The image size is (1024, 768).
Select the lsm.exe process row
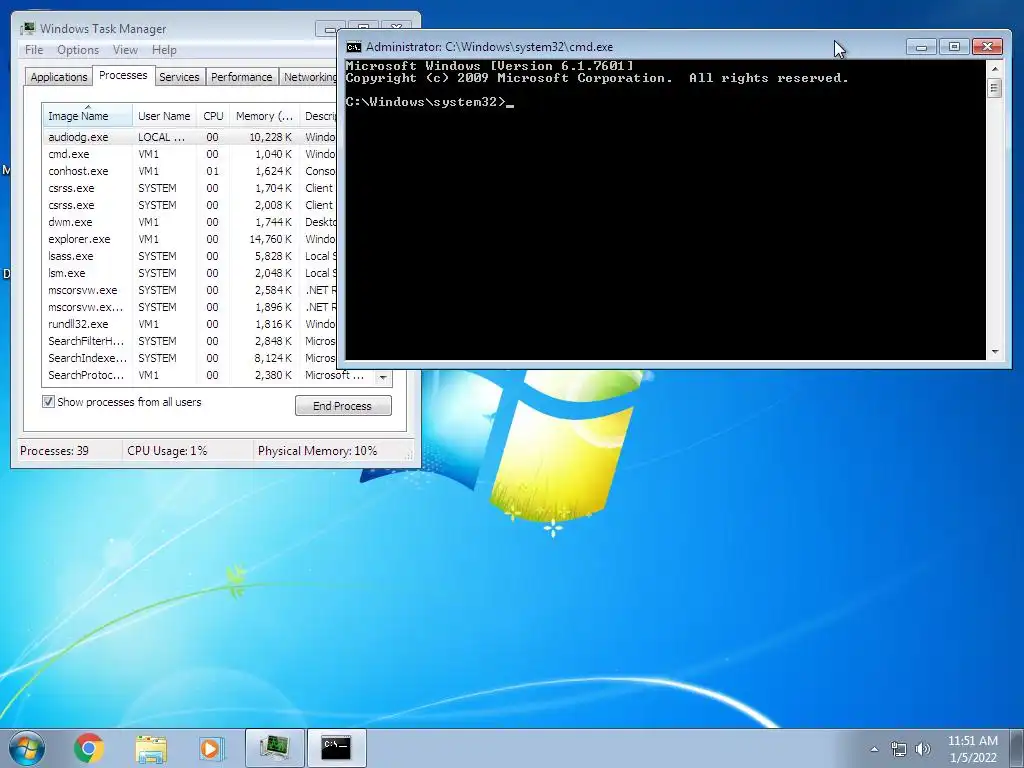click(189, 273)
